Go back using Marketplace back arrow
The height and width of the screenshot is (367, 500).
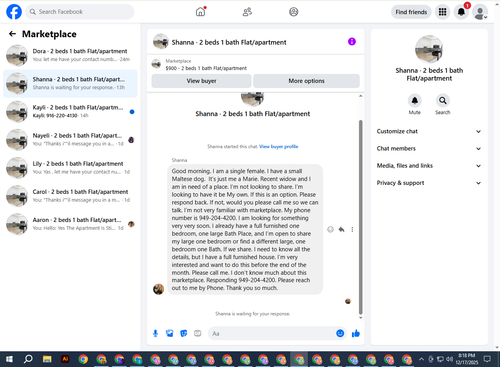click(12, 34)
